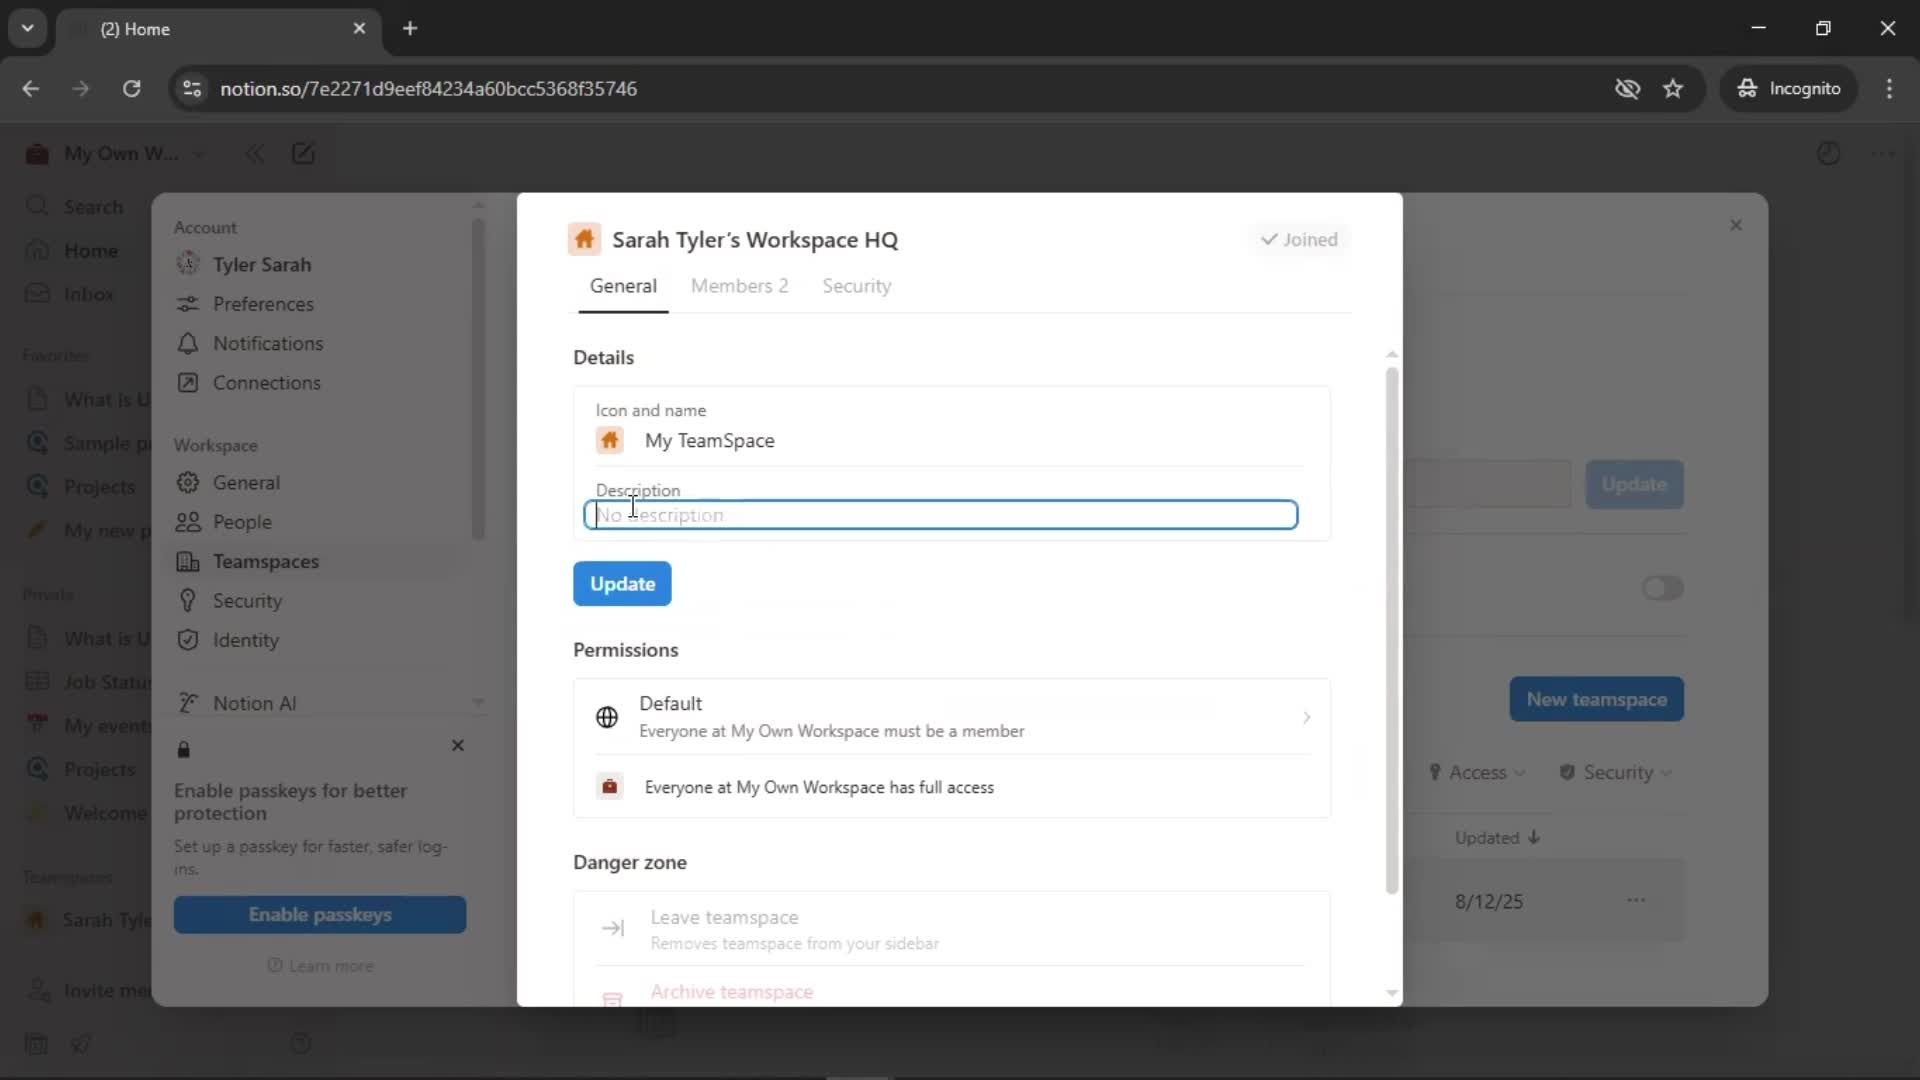Click the Description input field

(941, 515)
